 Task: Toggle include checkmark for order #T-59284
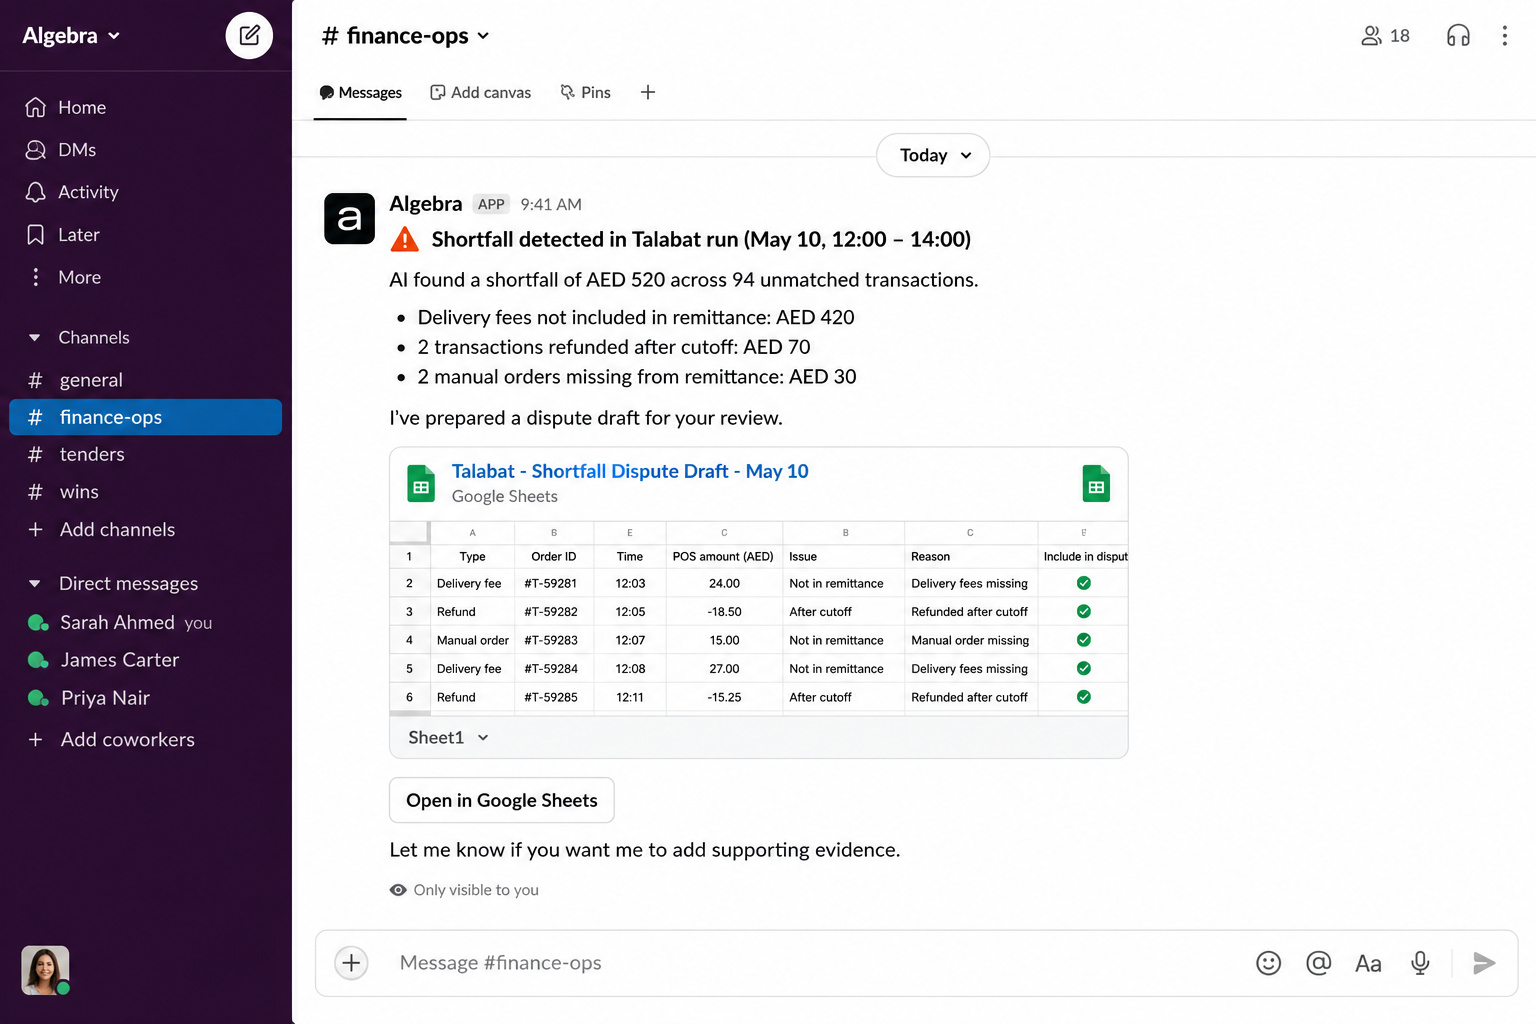click(1084, 668)
